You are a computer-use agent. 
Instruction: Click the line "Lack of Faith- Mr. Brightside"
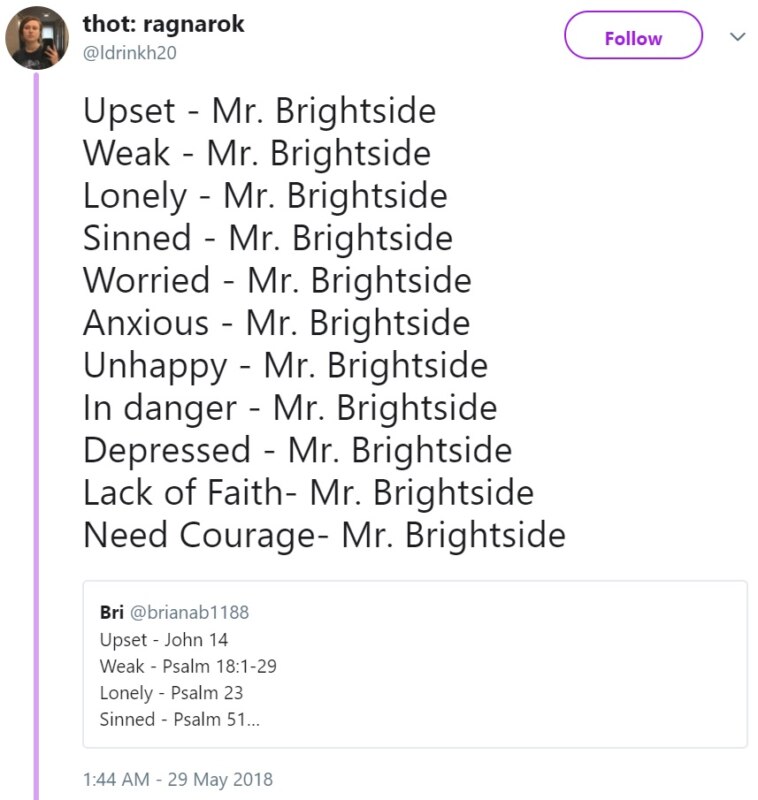(309, 493)
